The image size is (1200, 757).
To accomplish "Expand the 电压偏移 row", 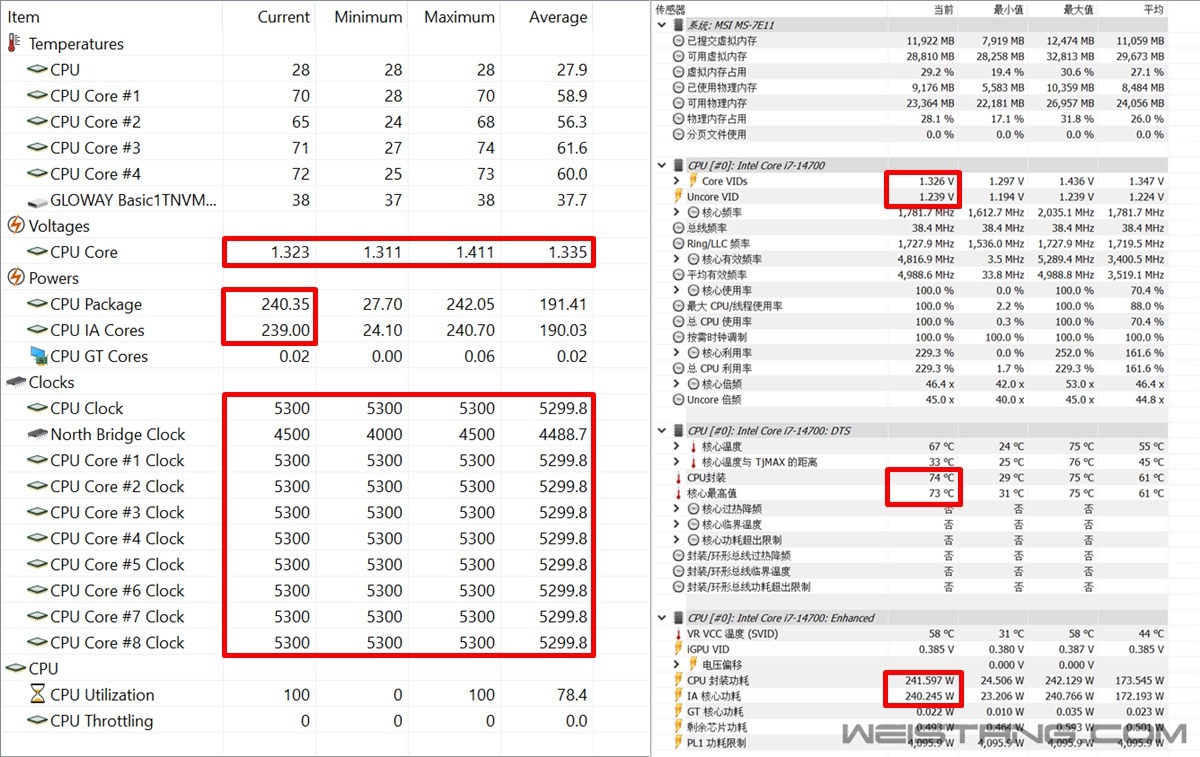I will [x=677, y=665].
